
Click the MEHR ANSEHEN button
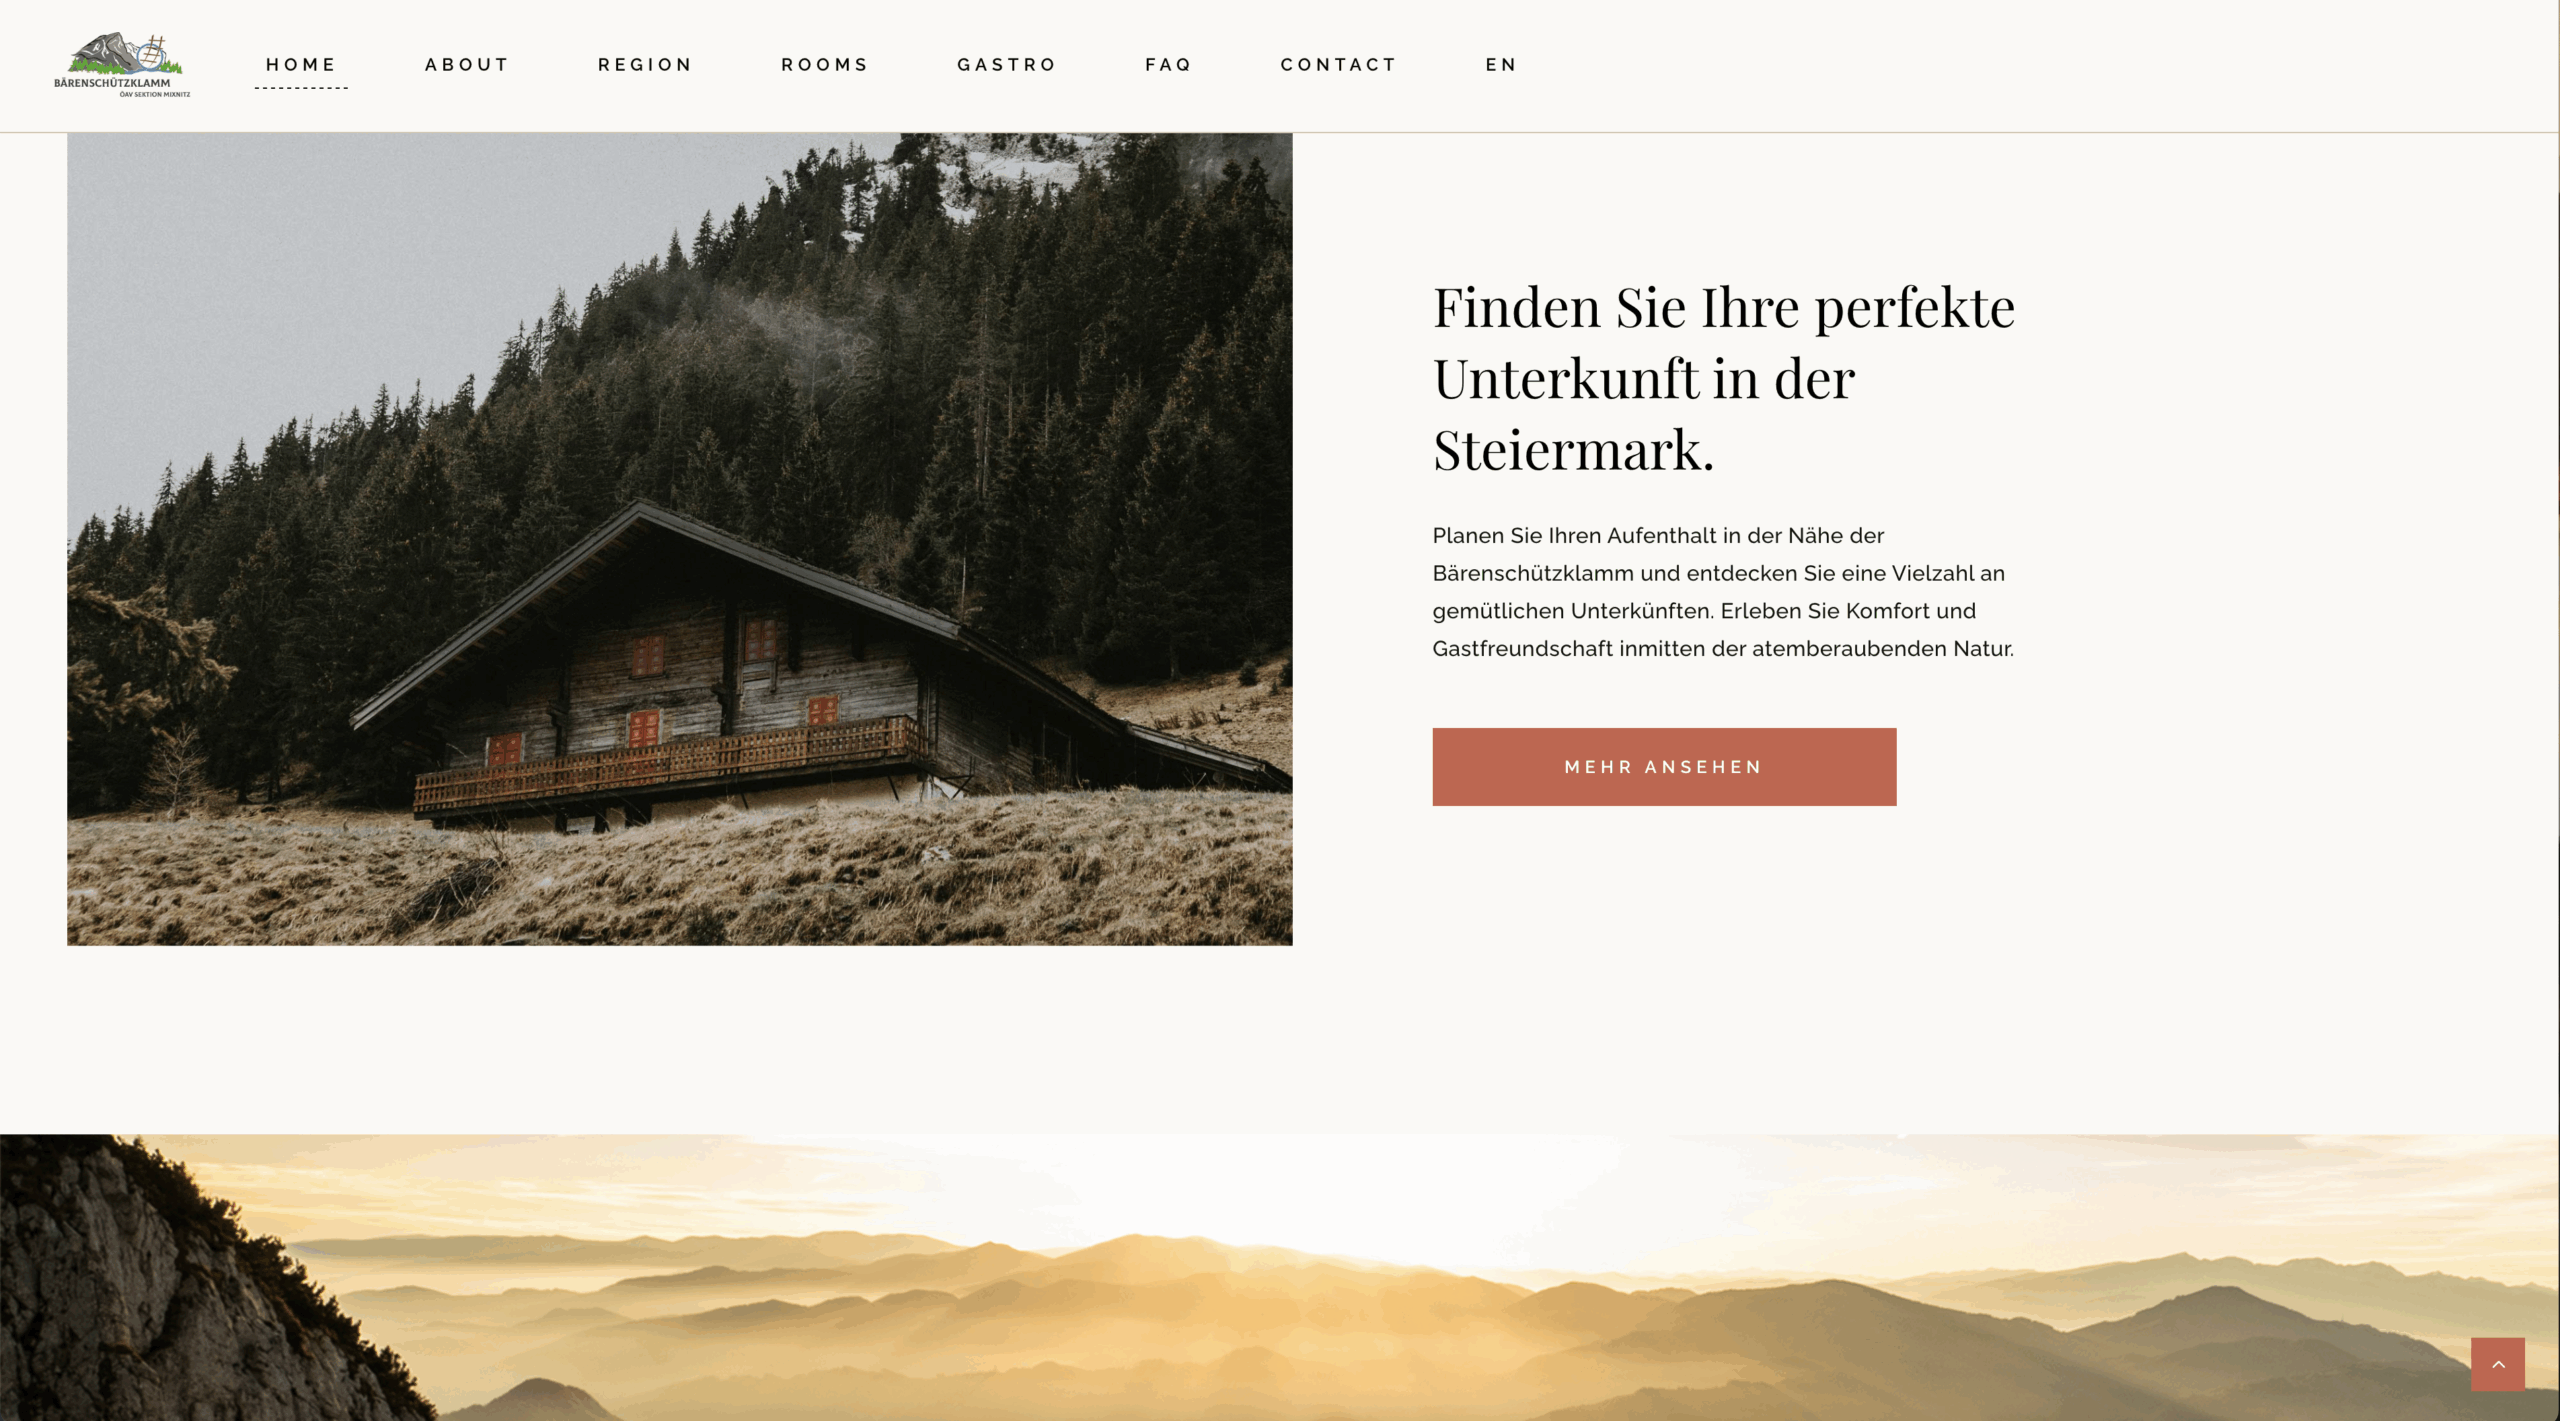click(1664, 767)
